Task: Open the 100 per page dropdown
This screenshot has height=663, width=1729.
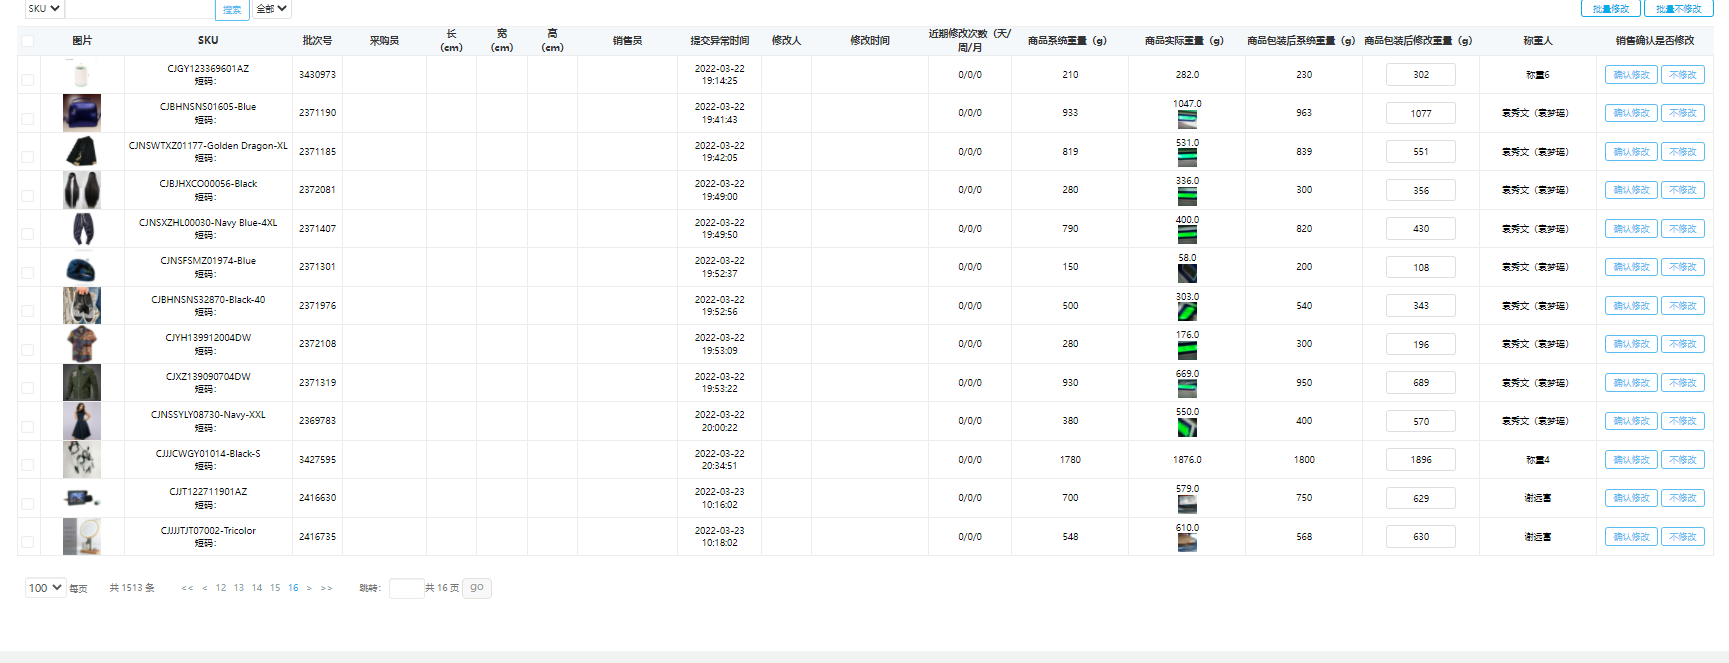Action: coord(45,588)
